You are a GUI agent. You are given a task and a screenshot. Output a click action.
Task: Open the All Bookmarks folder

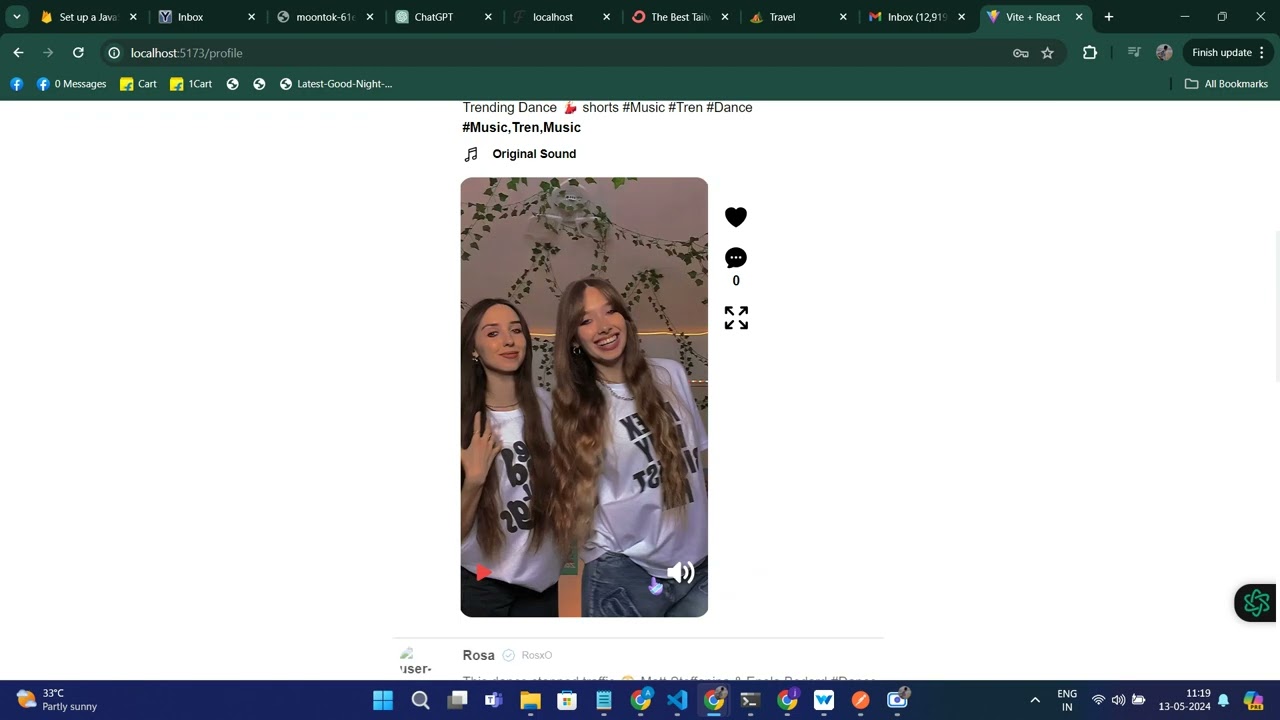(x=1226, y=84)
